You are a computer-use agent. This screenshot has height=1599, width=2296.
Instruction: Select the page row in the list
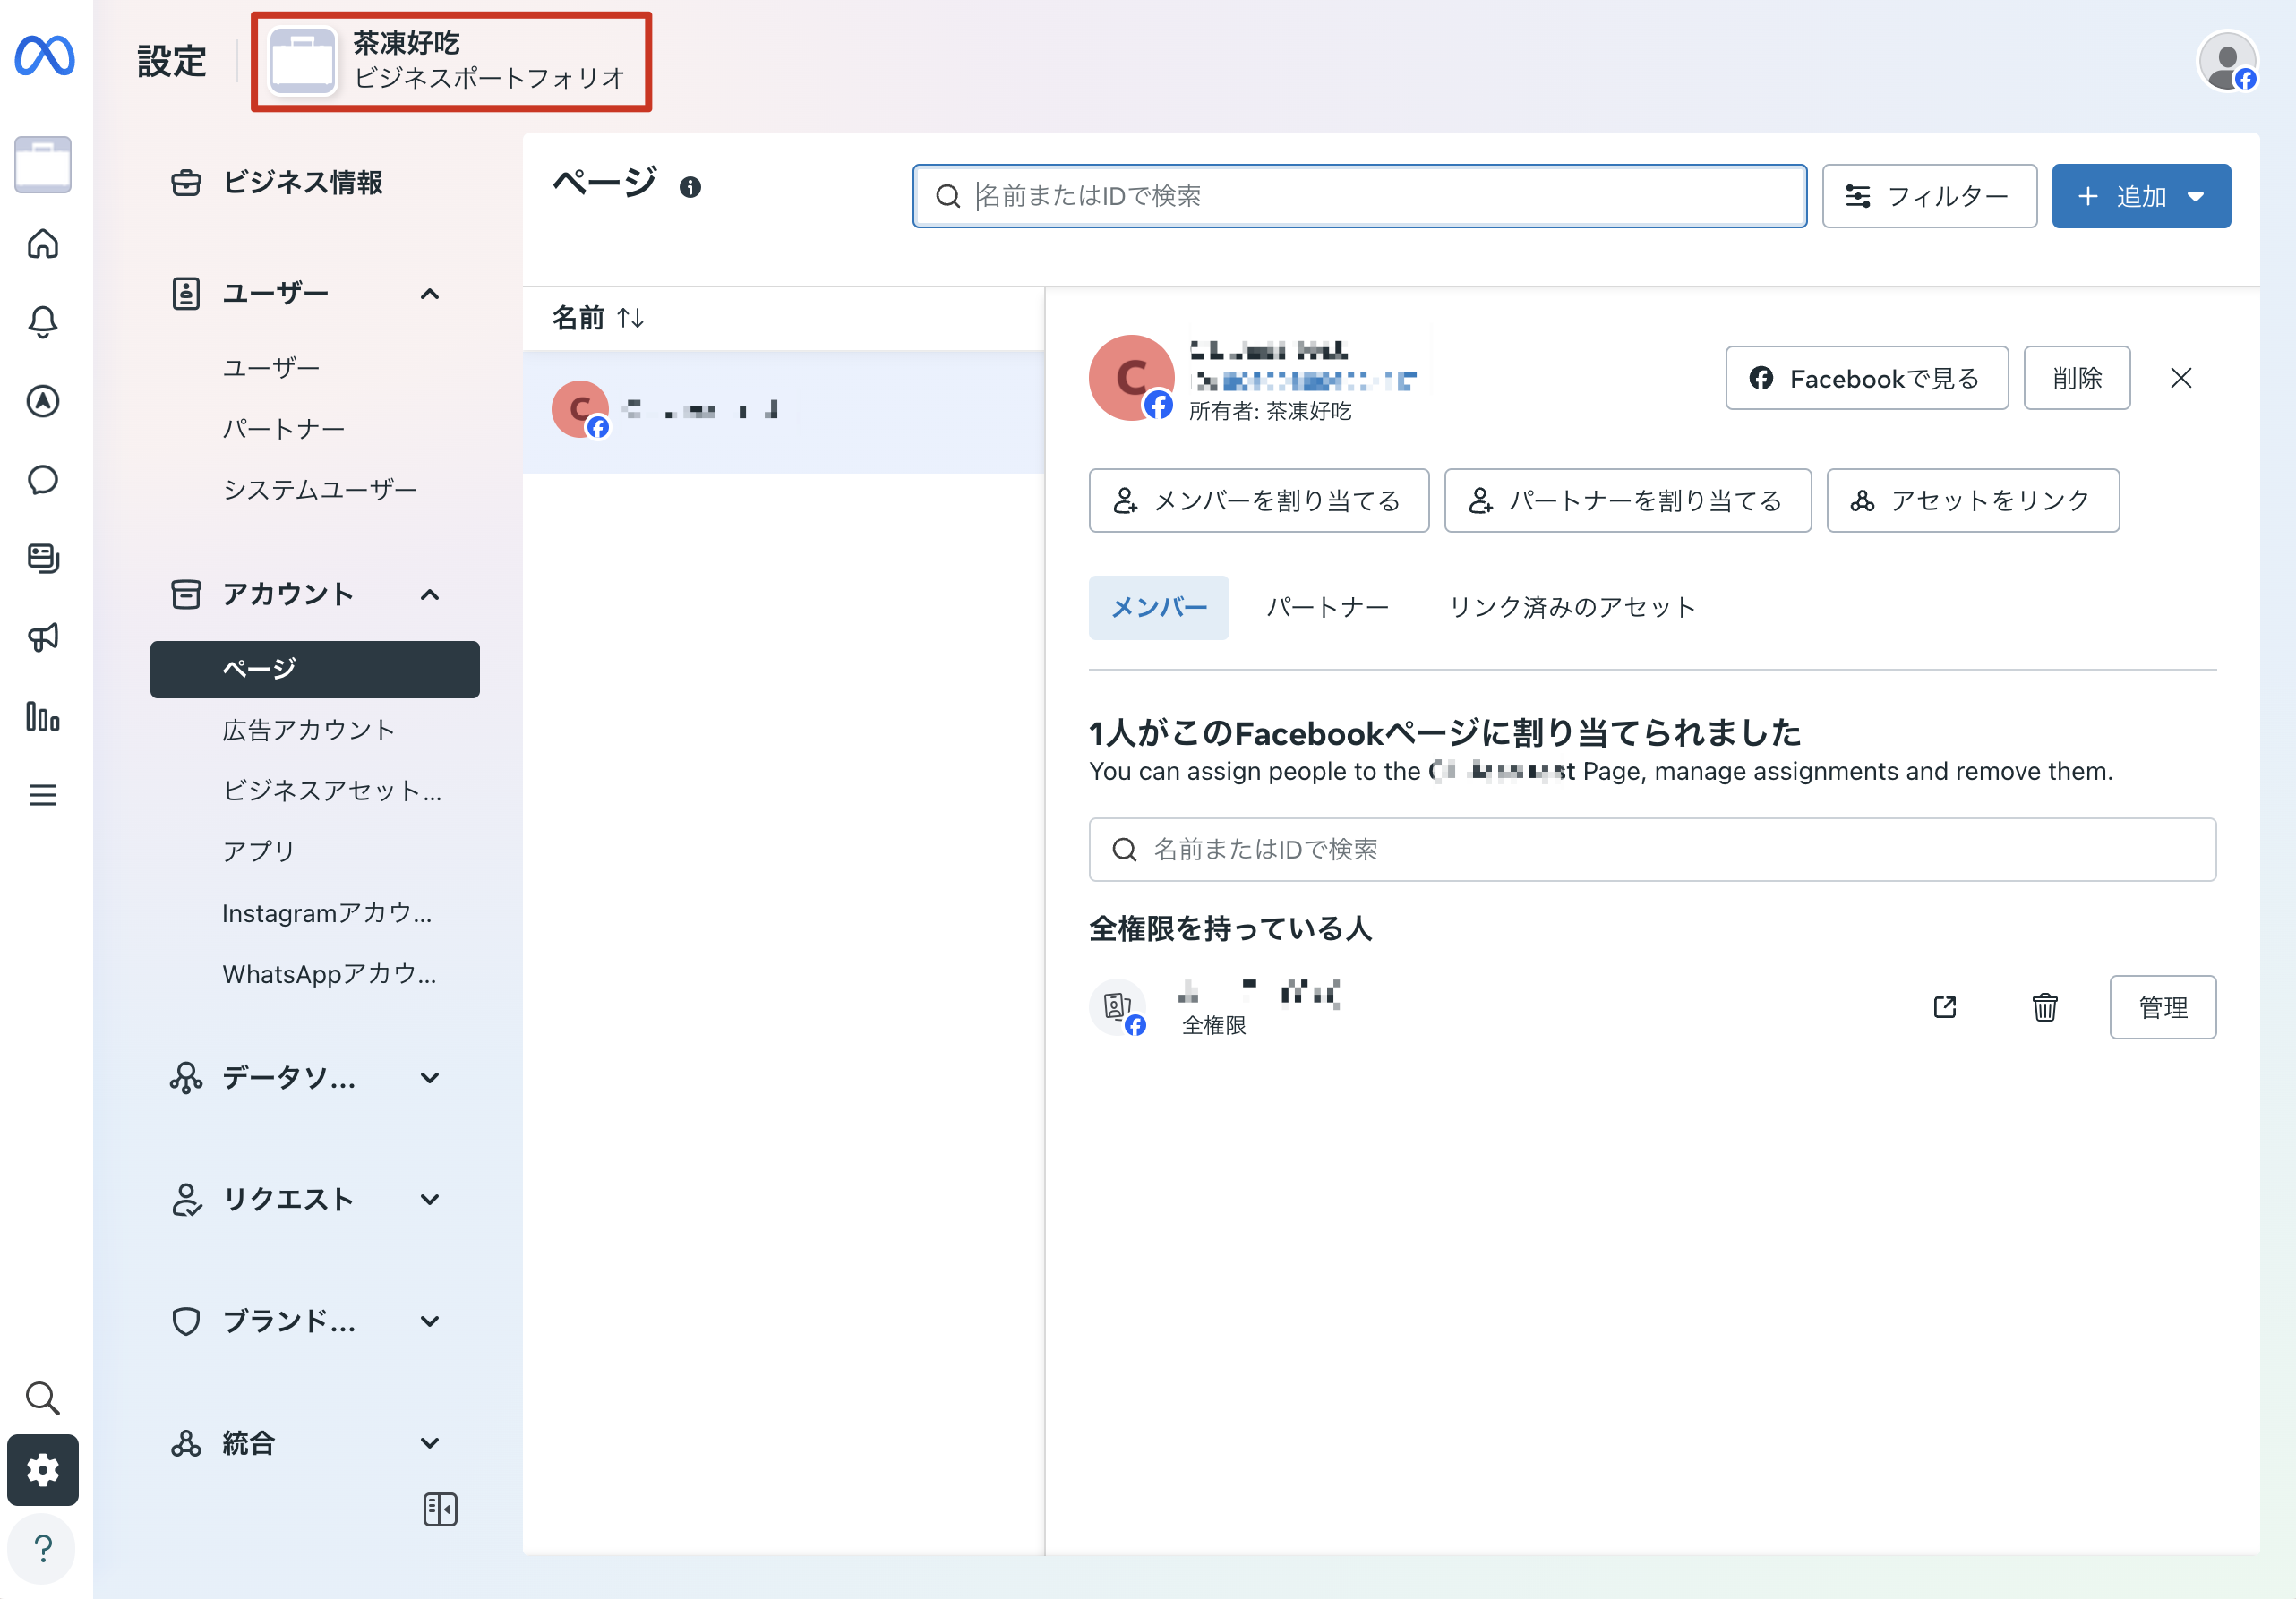(783, 411)
